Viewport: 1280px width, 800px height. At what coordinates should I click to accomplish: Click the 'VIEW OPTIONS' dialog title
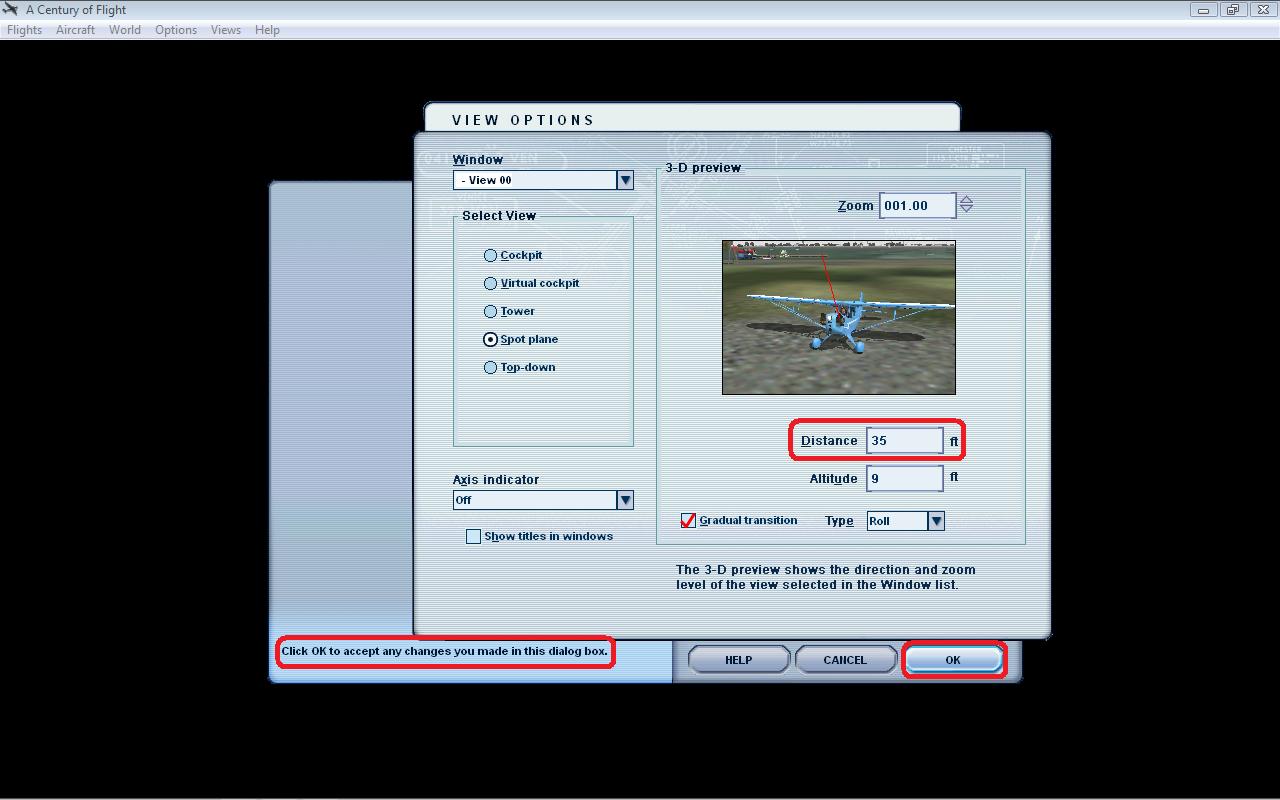click(523, 120)
